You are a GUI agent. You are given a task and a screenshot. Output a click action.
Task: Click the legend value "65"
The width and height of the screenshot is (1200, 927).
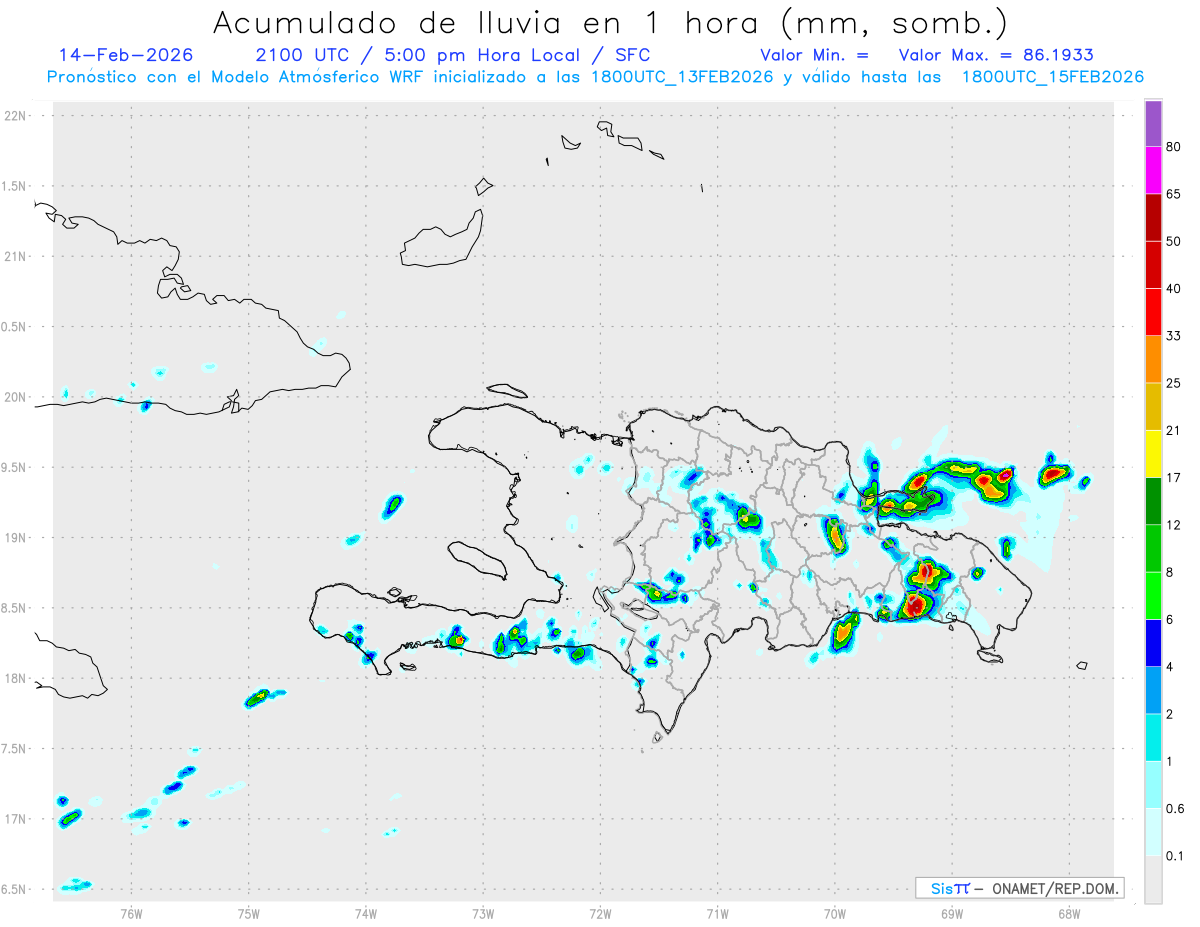click(1174, 195)
